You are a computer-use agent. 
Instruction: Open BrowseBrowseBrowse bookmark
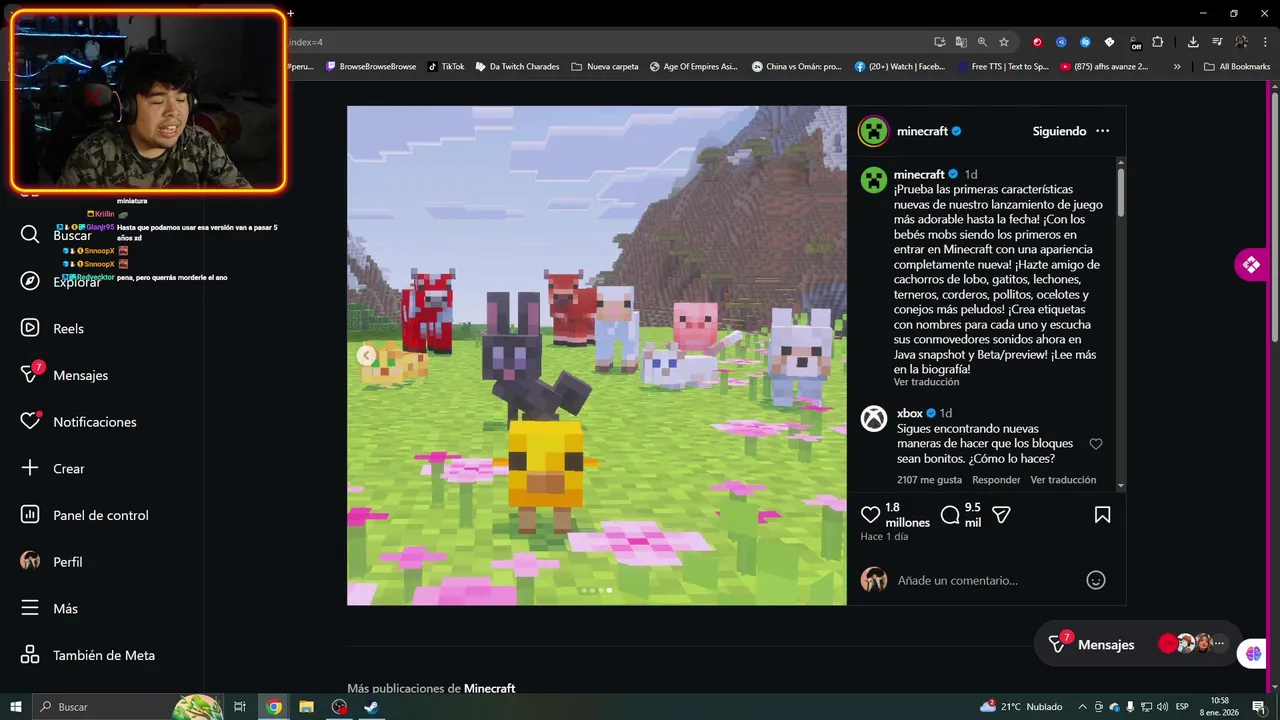coord(371,67)
